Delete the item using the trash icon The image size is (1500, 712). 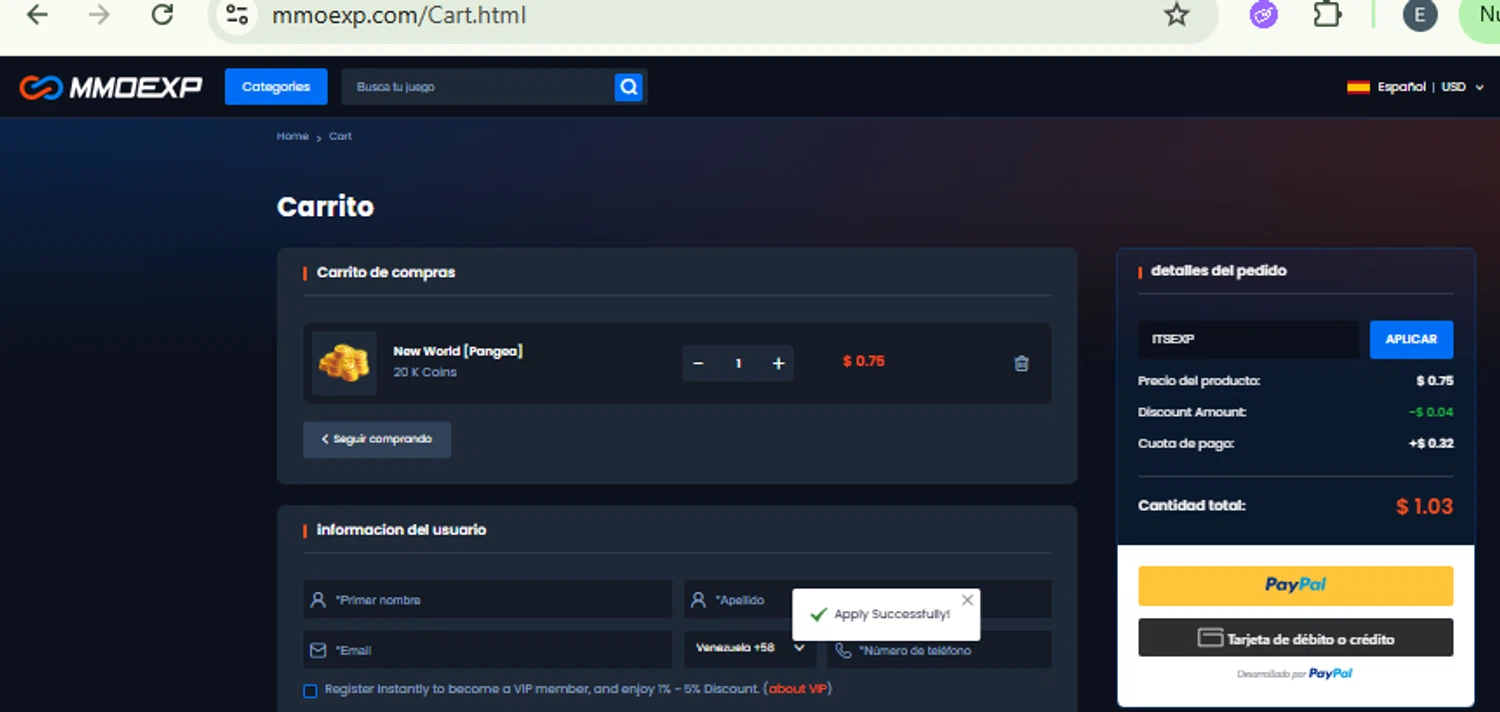pos(1021,364)
